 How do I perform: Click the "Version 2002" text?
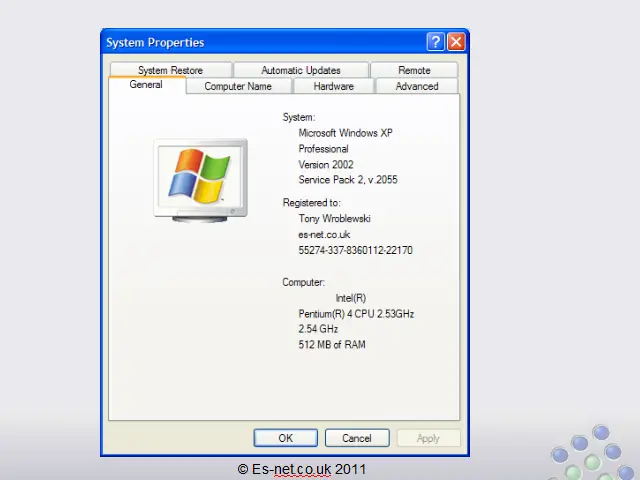coord(326,164)
